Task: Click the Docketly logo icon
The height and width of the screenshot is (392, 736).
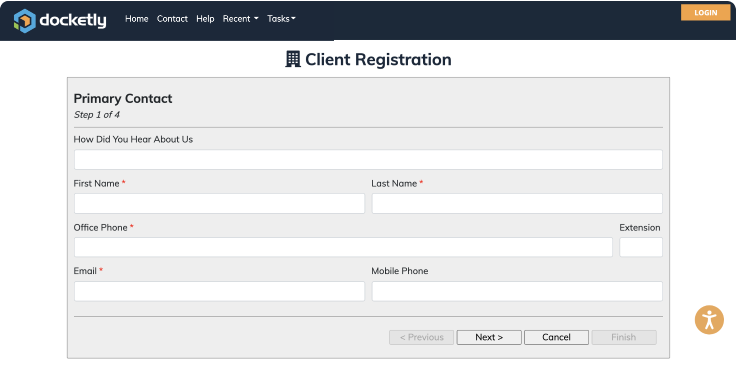Action: click(24, 21)
